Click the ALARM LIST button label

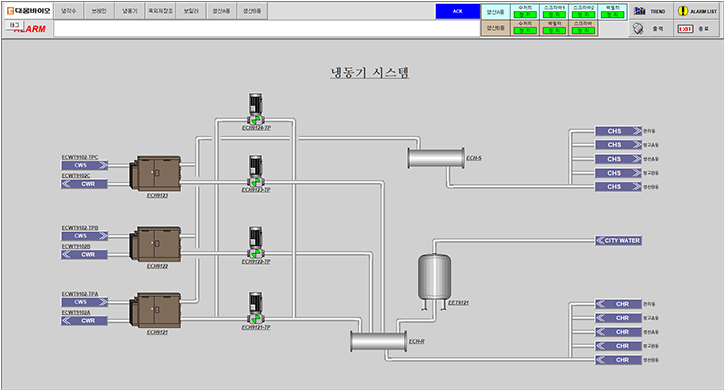(x=704, y=11)
